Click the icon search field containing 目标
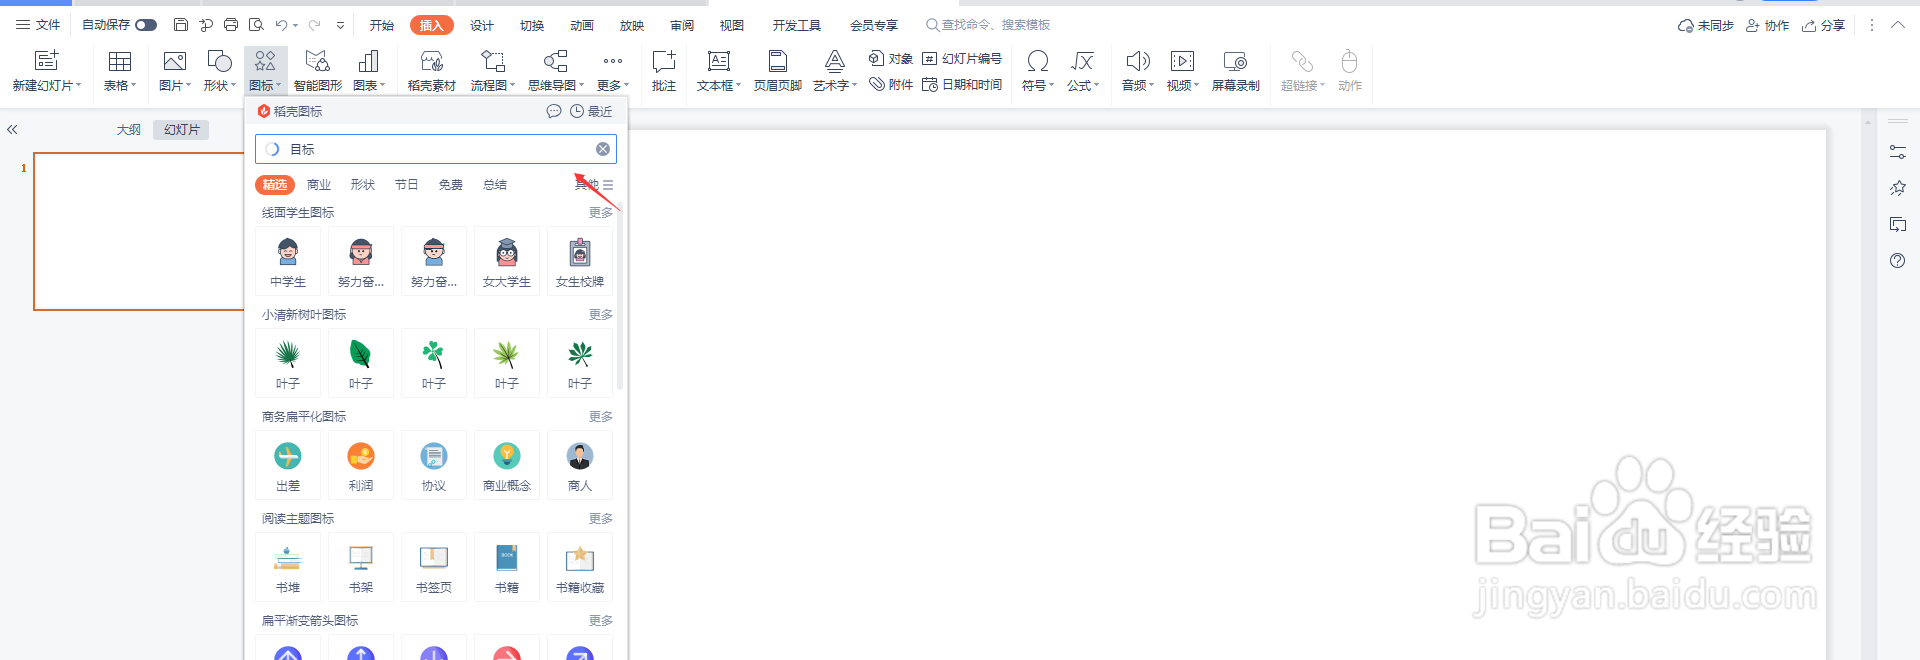 [x=436, y=149]
